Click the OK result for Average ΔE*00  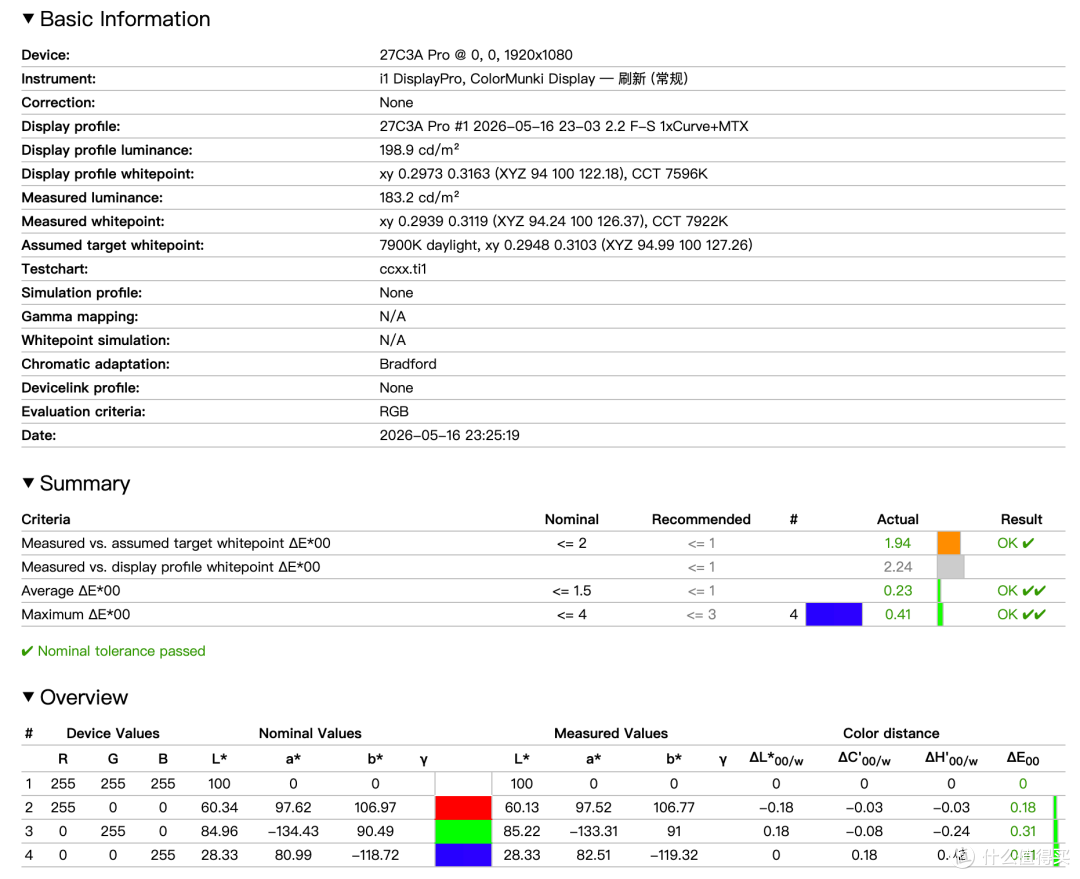tap(1021, 590)
